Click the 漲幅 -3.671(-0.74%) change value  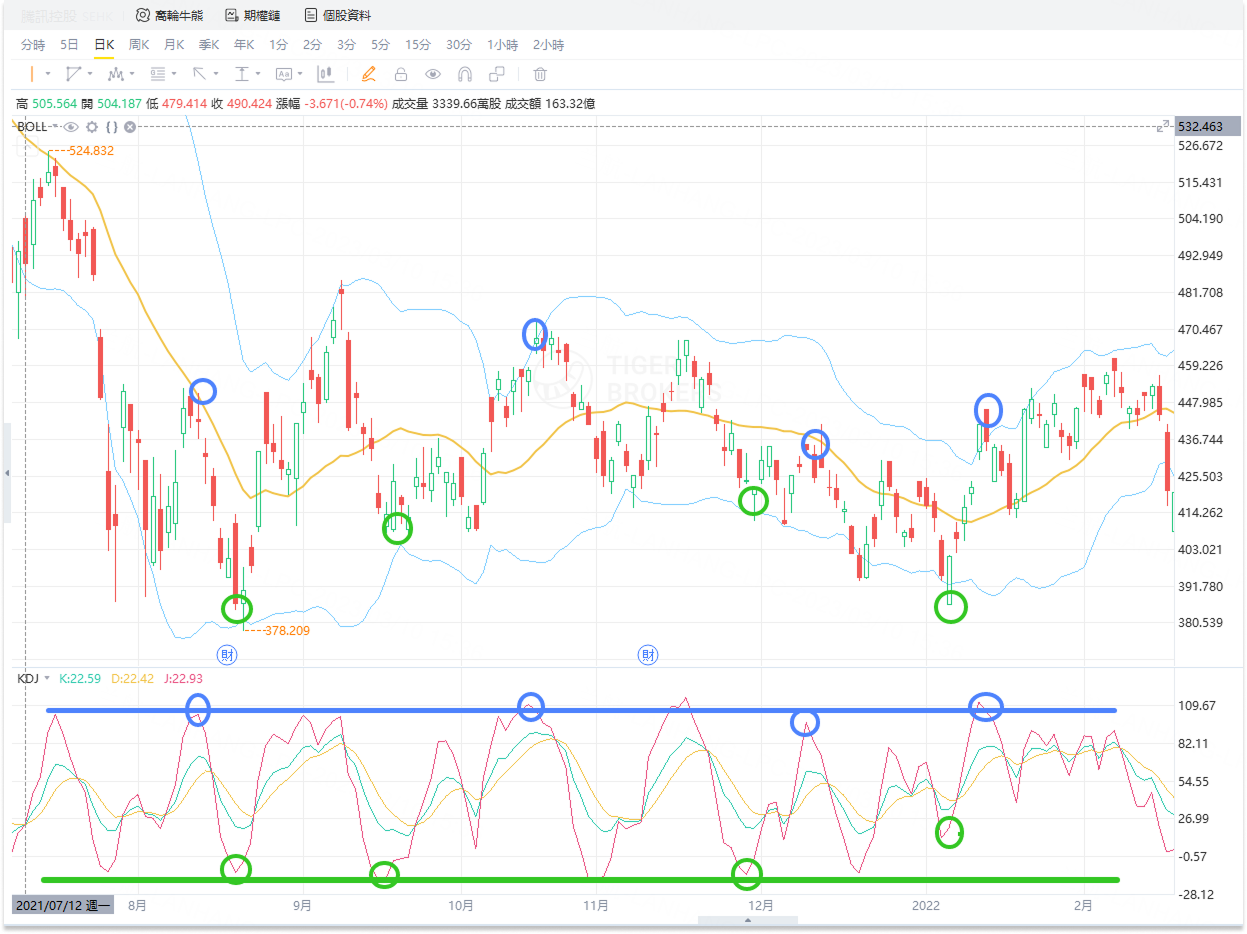[330, 103]
